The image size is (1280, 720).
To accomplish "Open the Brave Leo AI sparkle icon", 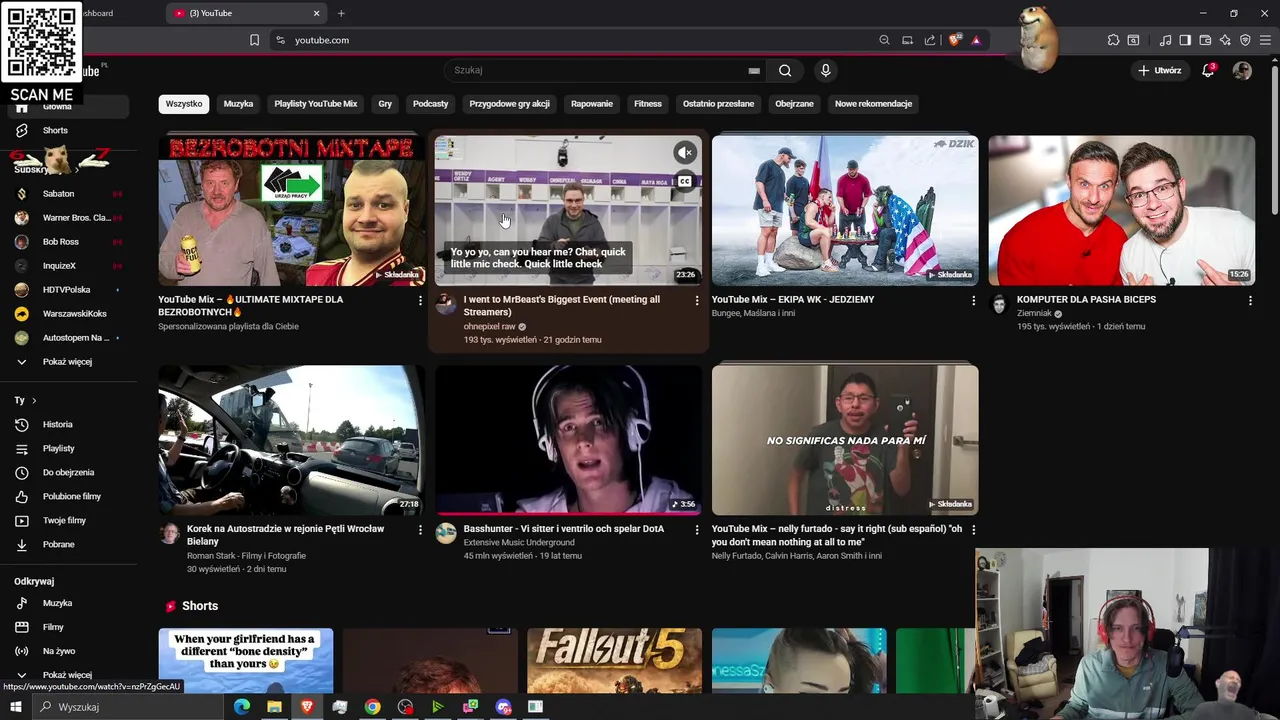I will tap(1225, 40).
